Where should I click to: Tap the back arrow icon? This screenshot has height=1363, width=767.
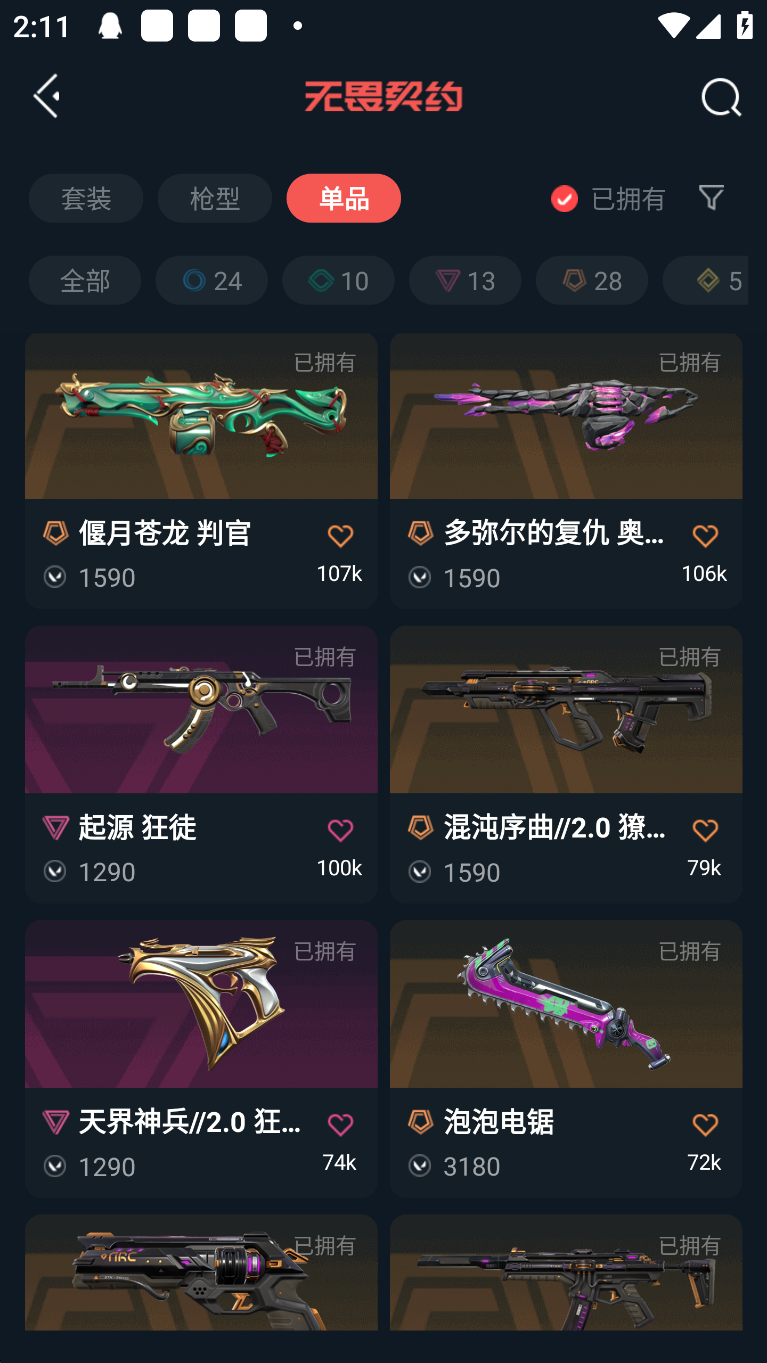tap(47, 96)
